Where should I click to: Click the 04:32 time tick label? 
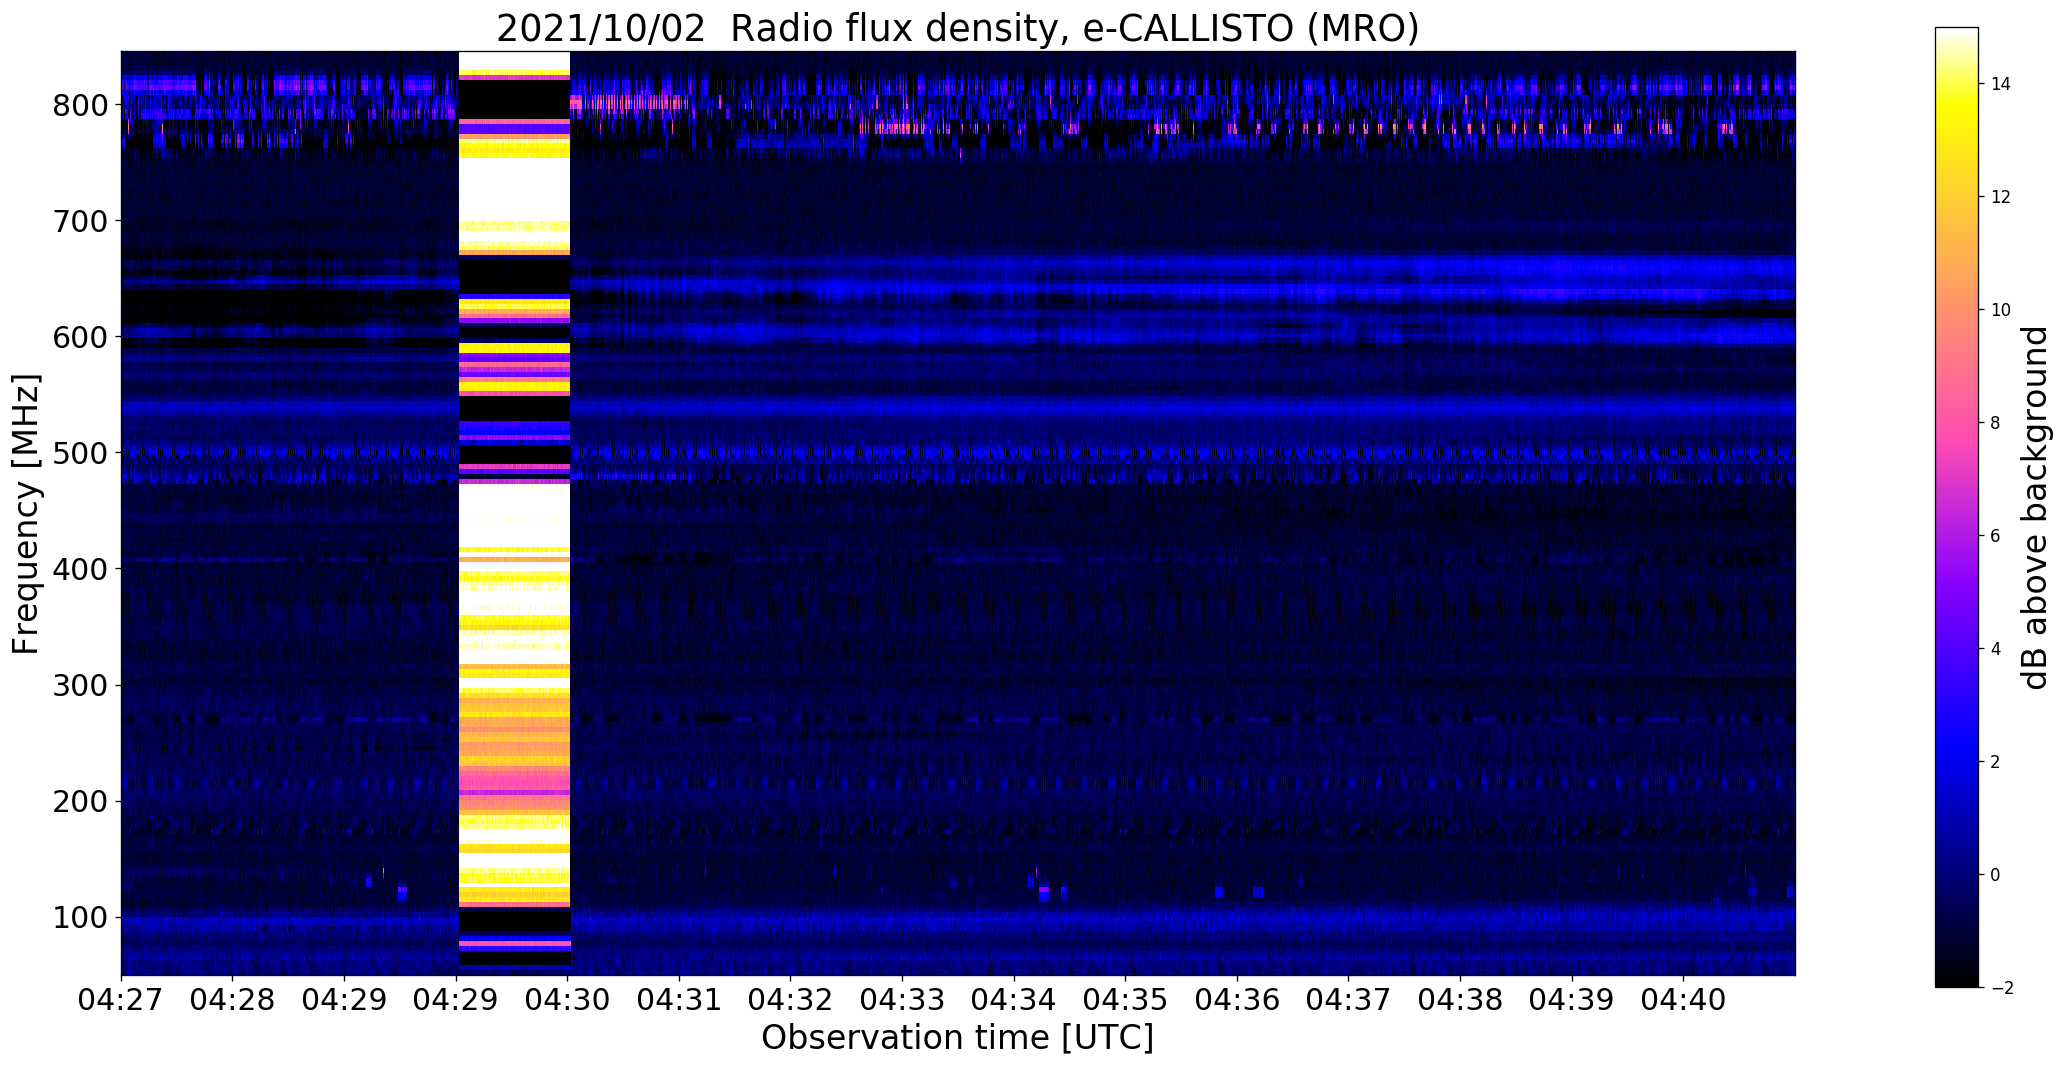click(x=791, y=1000)
